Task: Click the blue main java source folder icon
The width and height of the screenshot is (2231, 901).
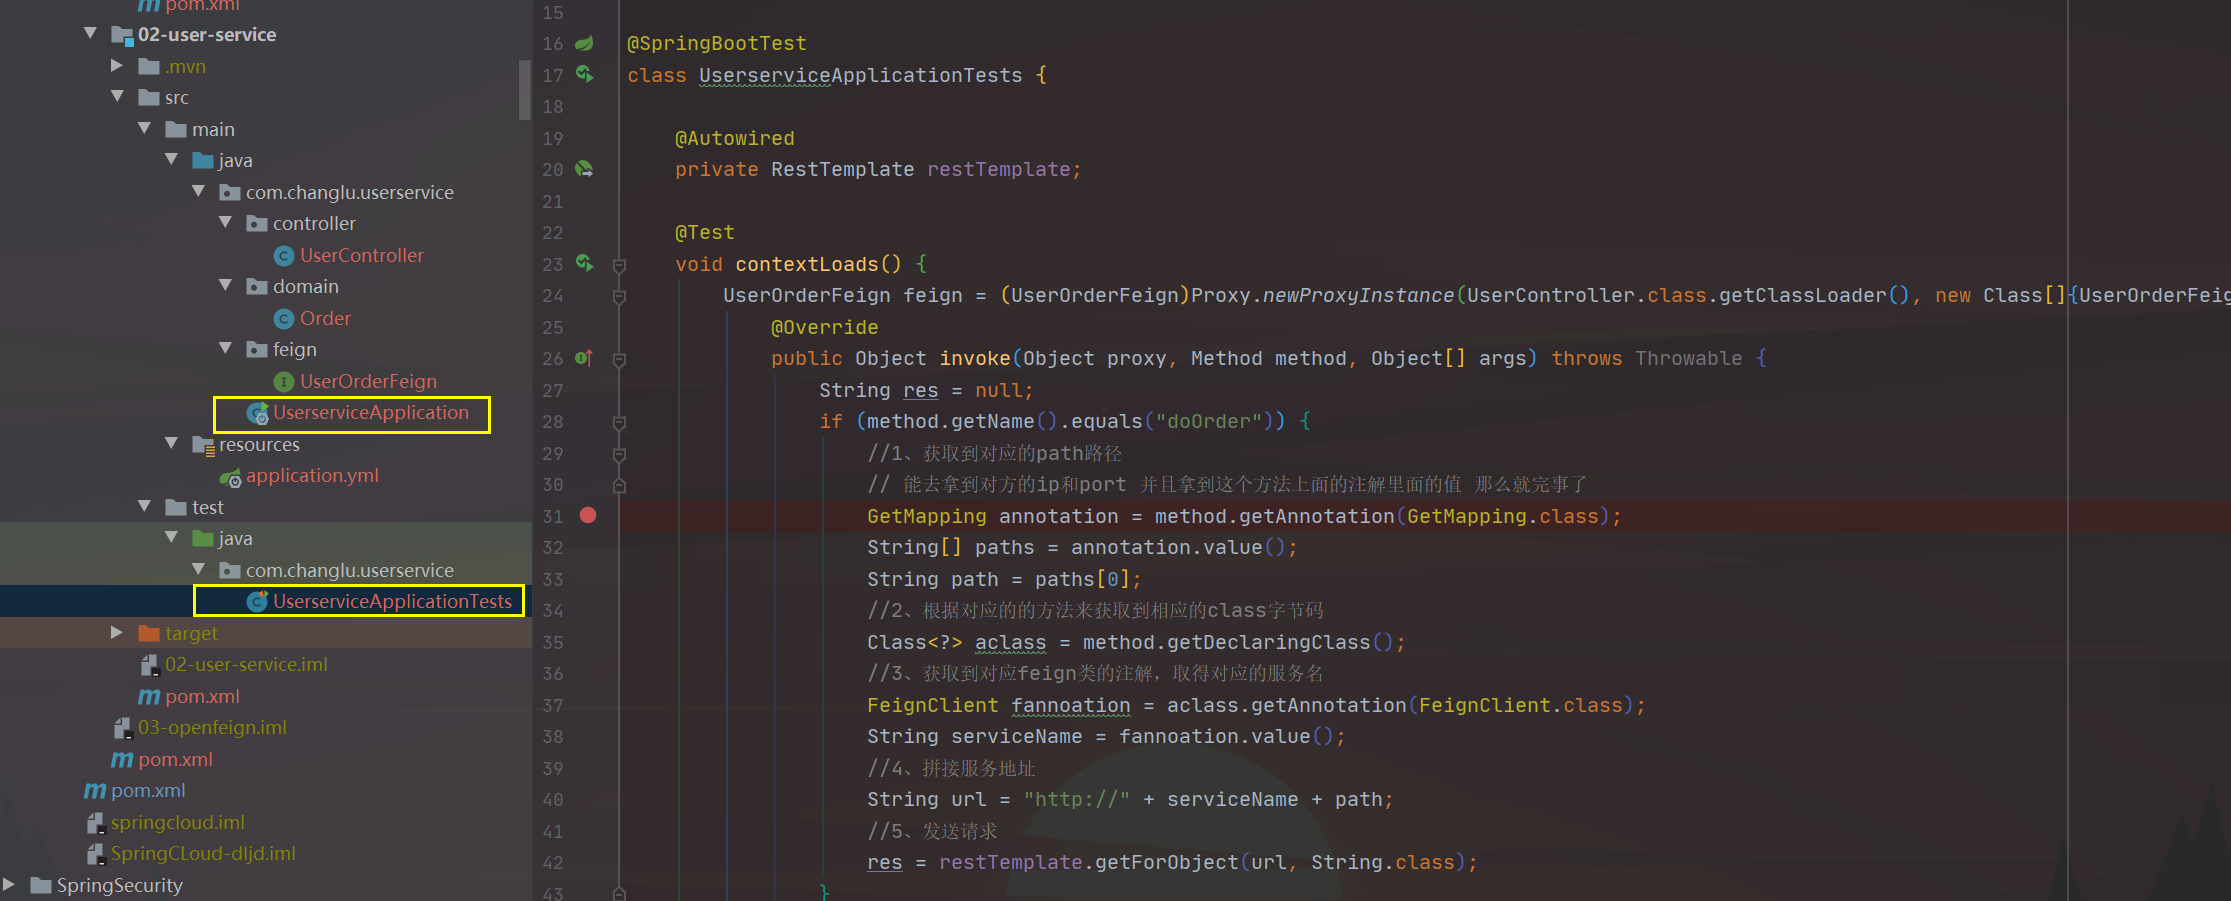Action: (x=203, y=161)
